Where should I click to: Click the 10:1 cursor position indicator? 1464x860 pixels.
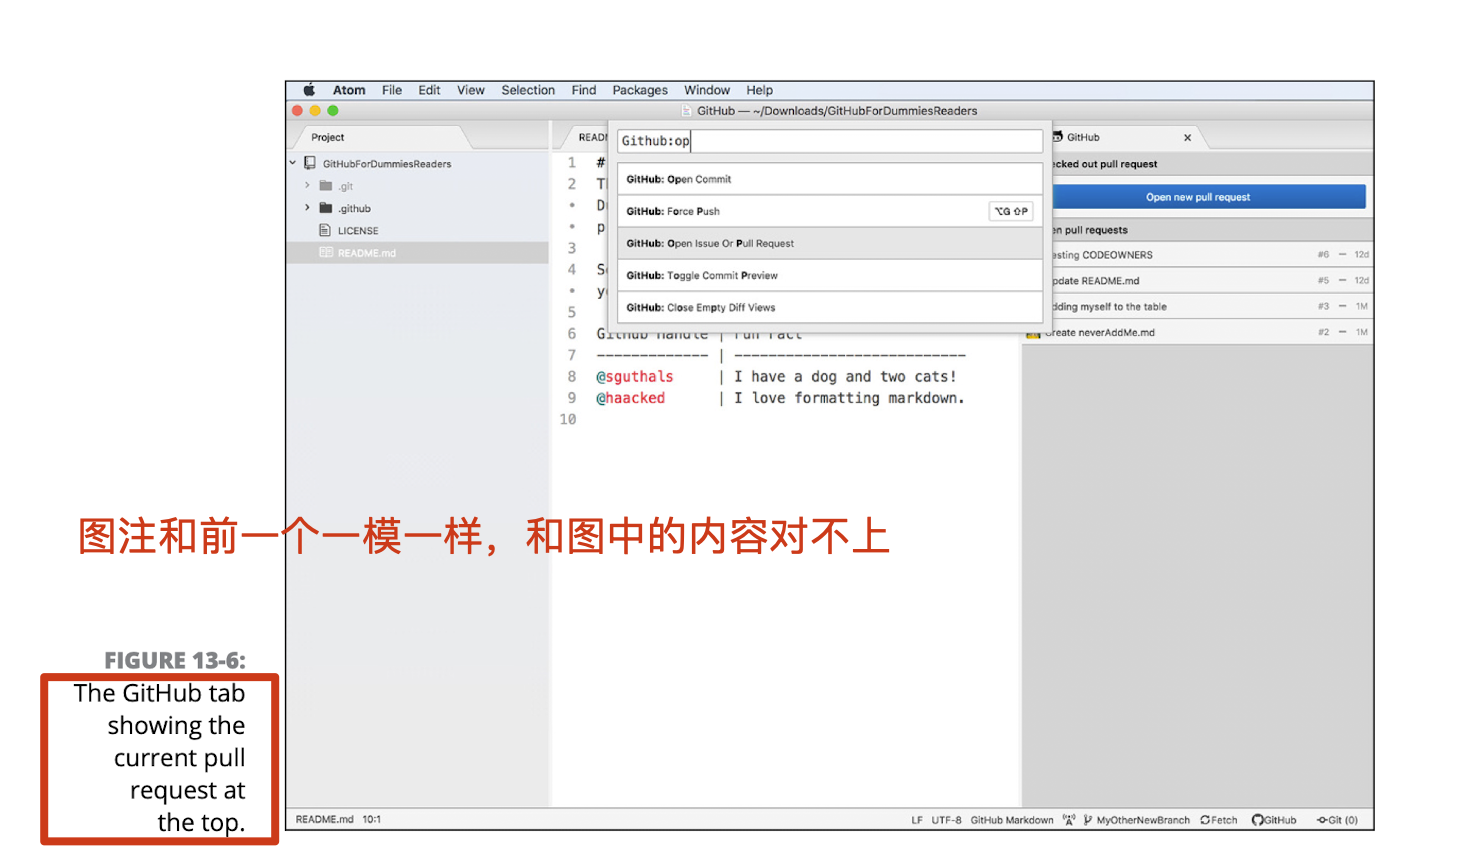372,819
